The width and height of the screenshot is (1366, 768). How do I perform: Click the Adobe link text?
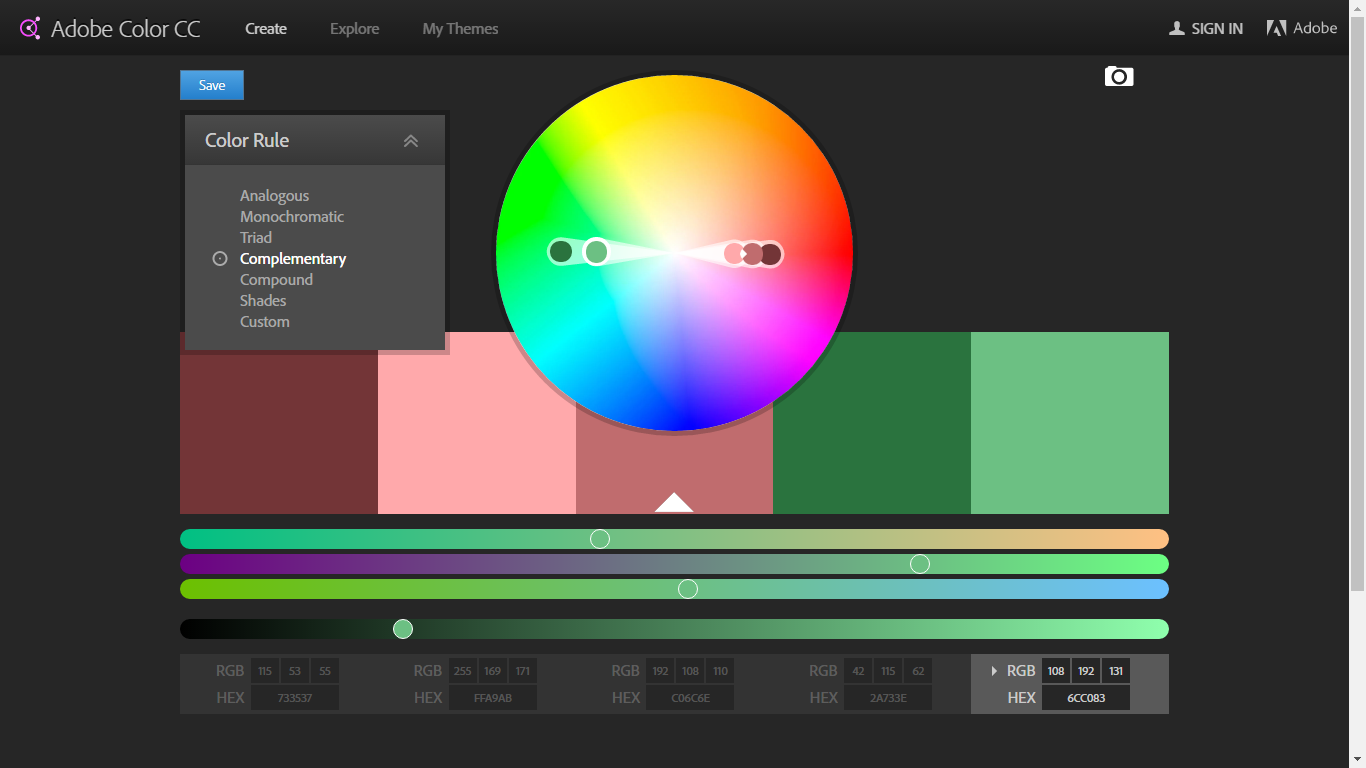pyautogui.click(x=1315, y=28)
